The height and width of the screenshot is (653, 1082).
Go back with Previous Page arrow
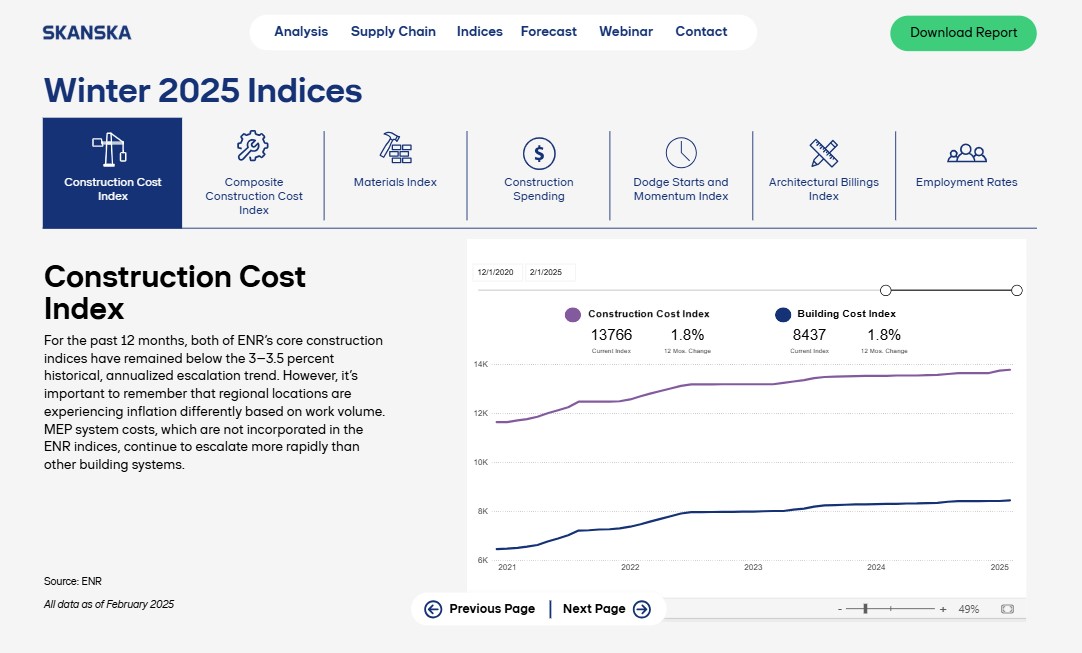[433, 609]
